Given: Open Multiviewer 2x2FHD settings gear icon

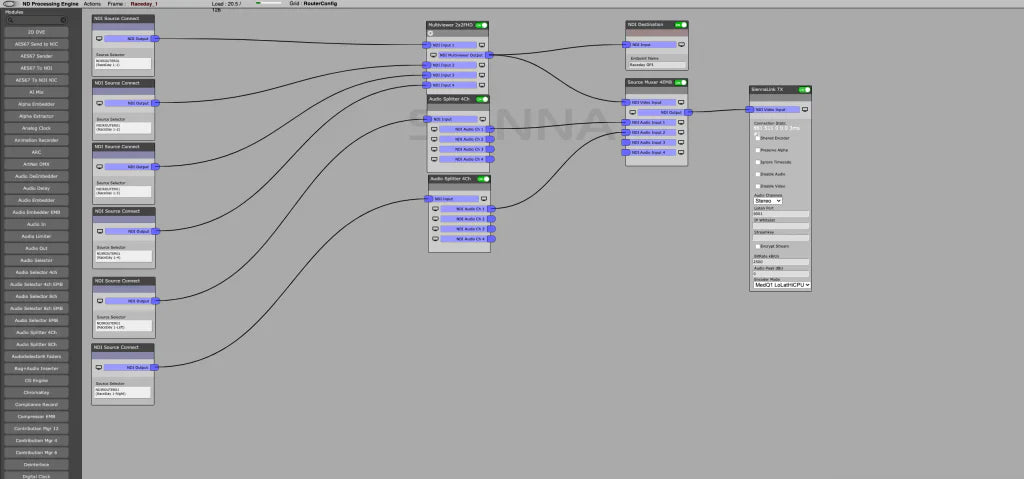Looking at the screenshot, I should (430, 33).
